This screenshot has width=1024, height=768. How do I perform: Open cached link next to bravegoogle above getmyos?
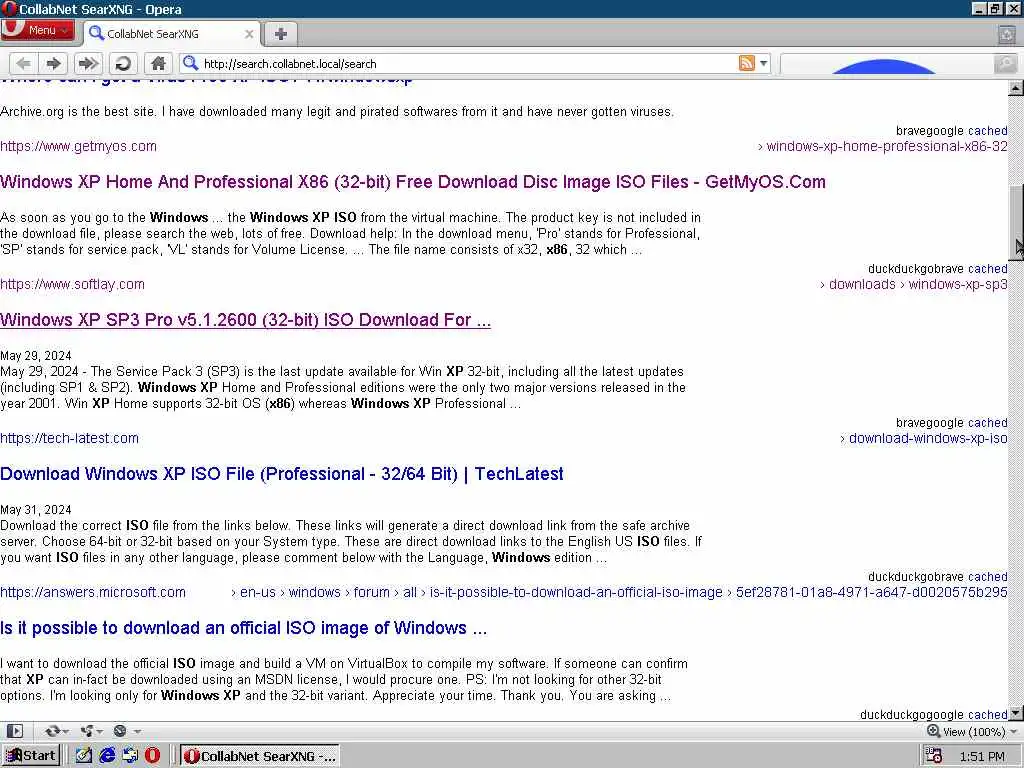point(987,131)
